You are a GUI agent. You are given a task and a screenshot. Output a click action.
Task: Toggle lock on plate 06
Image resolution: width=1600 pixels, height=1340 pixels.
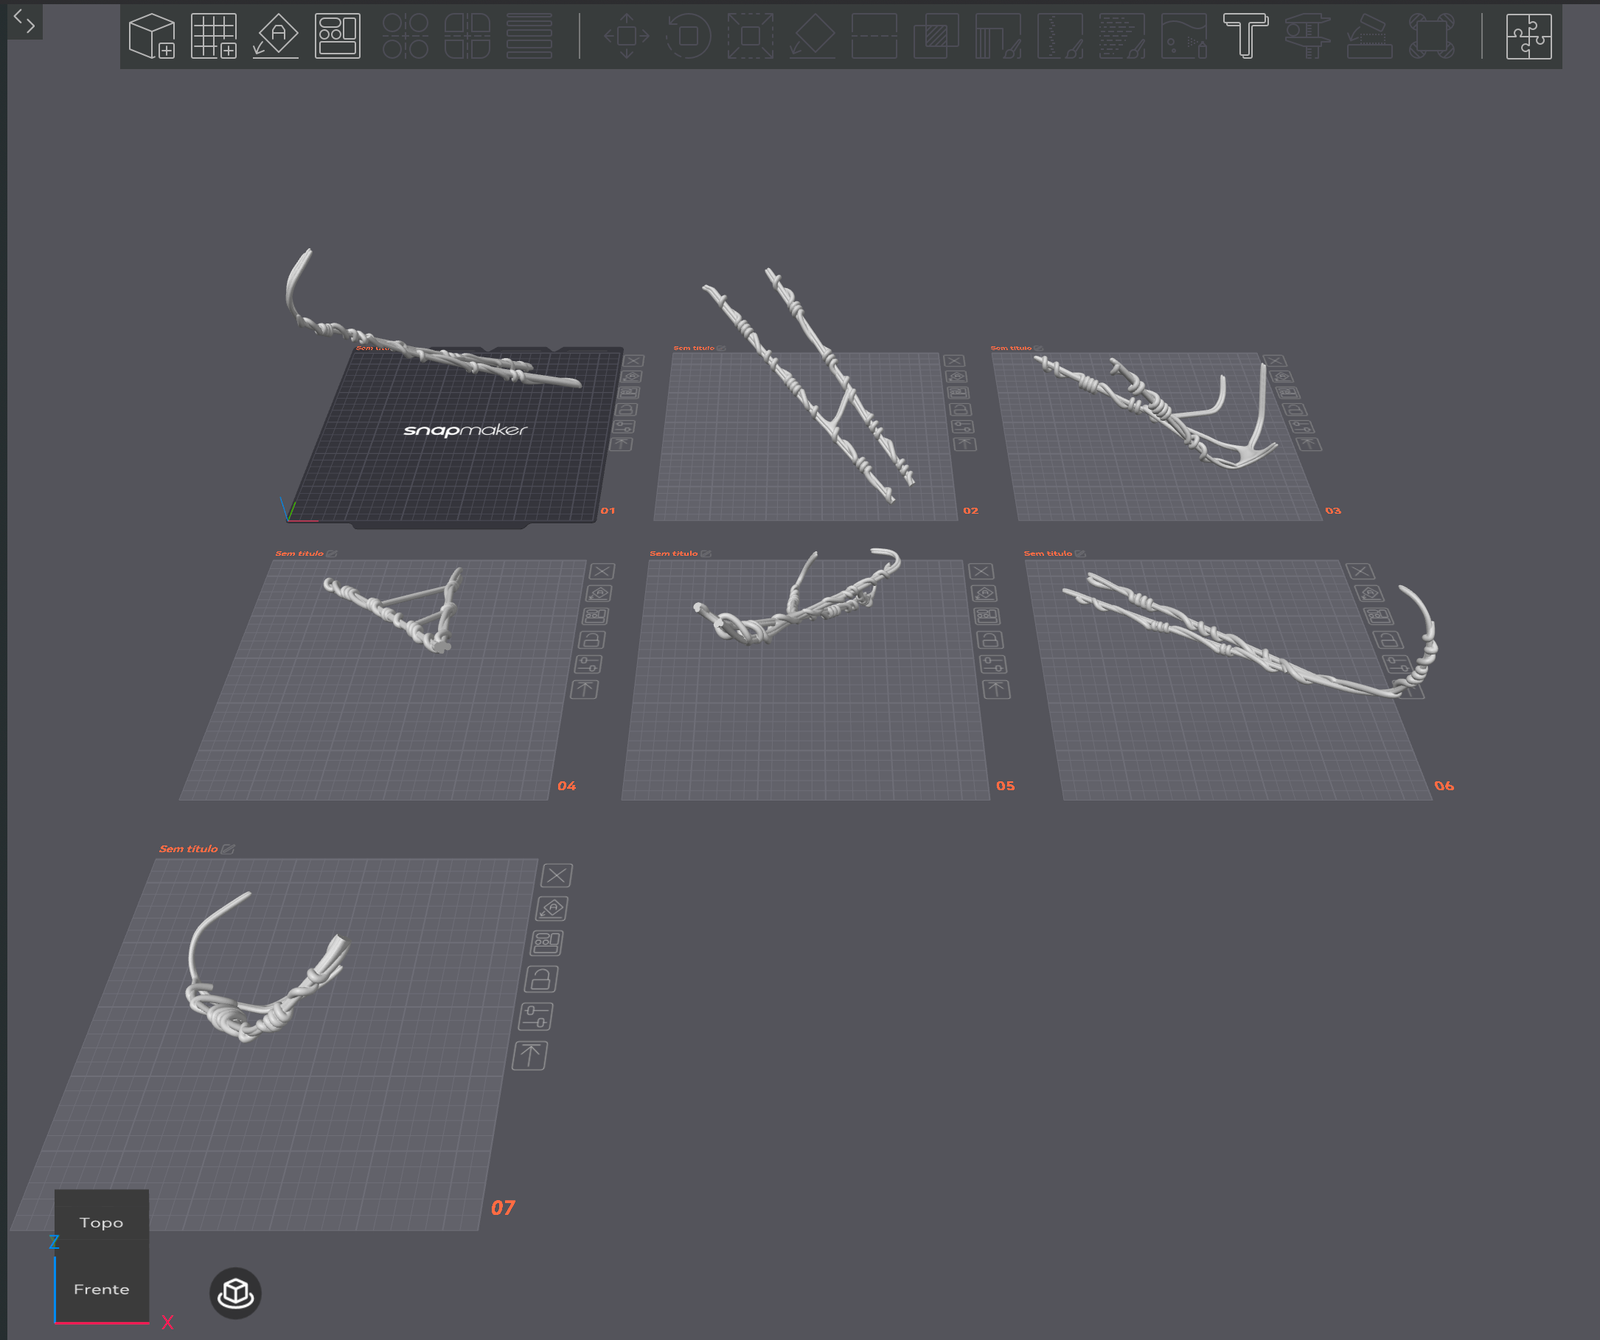click(x=1385, y=640)
